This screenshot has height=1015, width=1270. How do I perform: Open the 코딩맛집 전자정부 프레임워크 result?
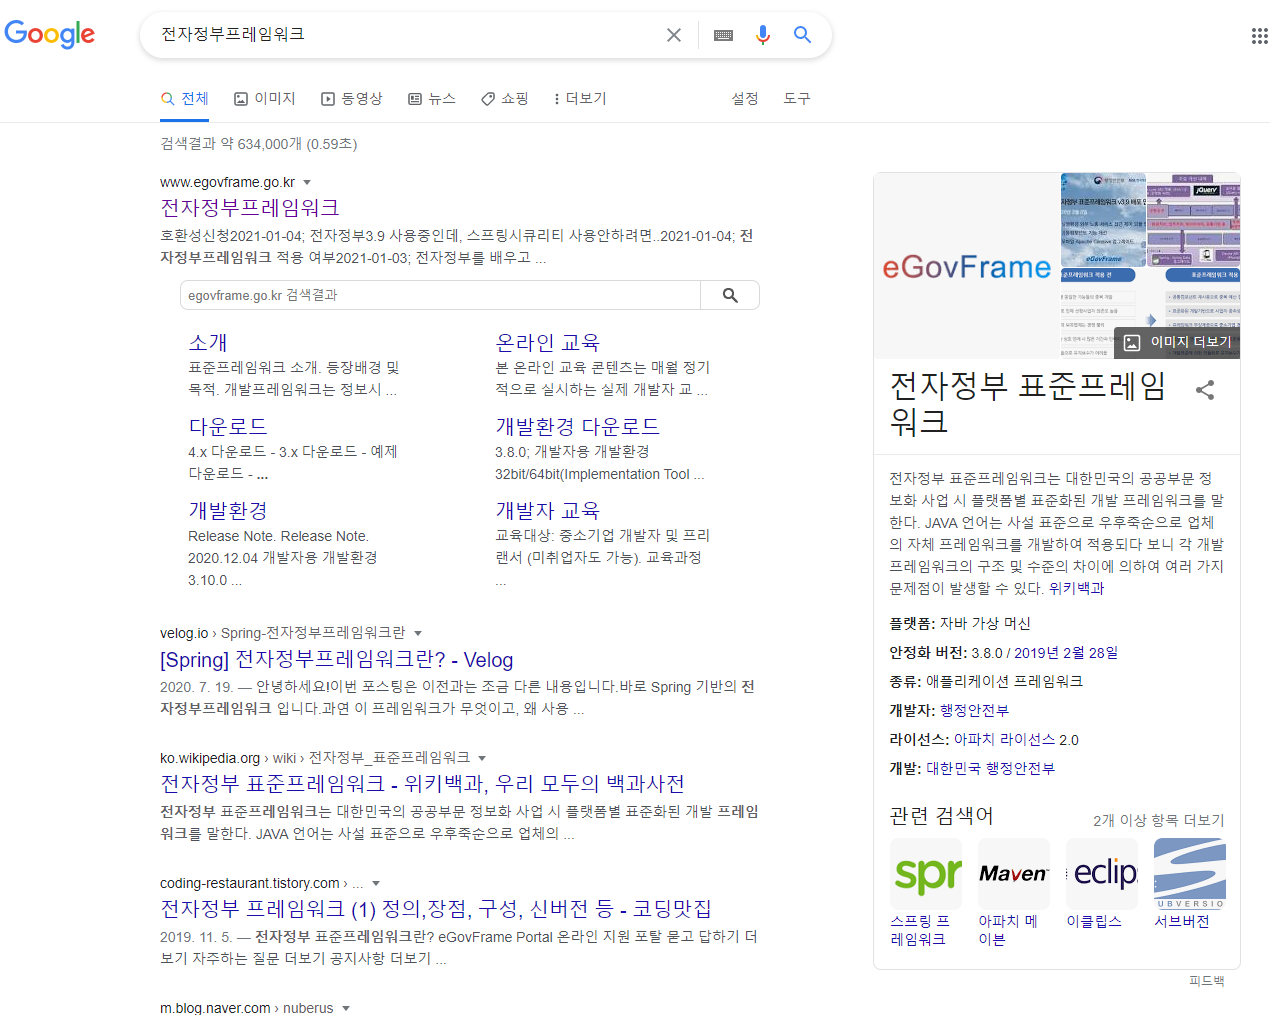pos(436,909)
